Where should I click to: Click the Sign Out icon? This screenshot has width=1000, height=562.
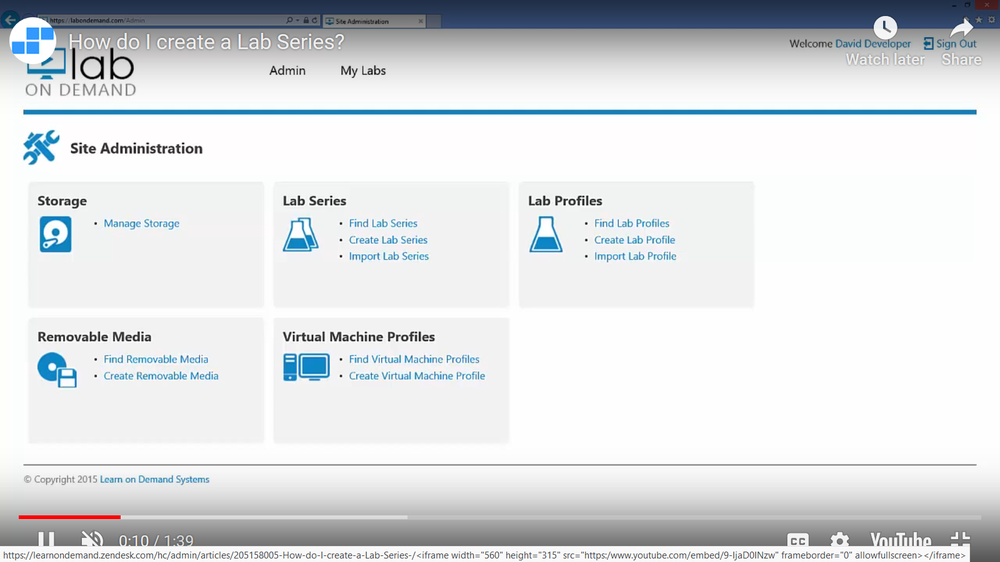[929, 43]
